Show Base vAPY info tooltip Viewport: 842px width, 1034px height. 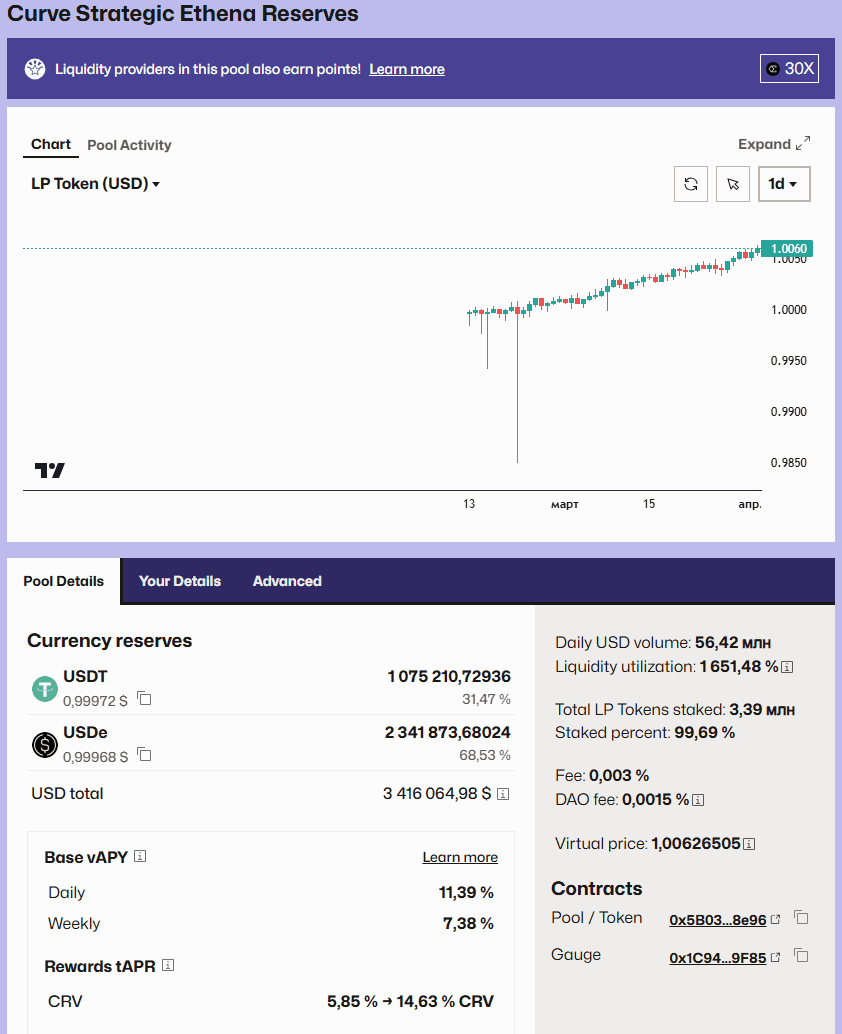[140, 856]
